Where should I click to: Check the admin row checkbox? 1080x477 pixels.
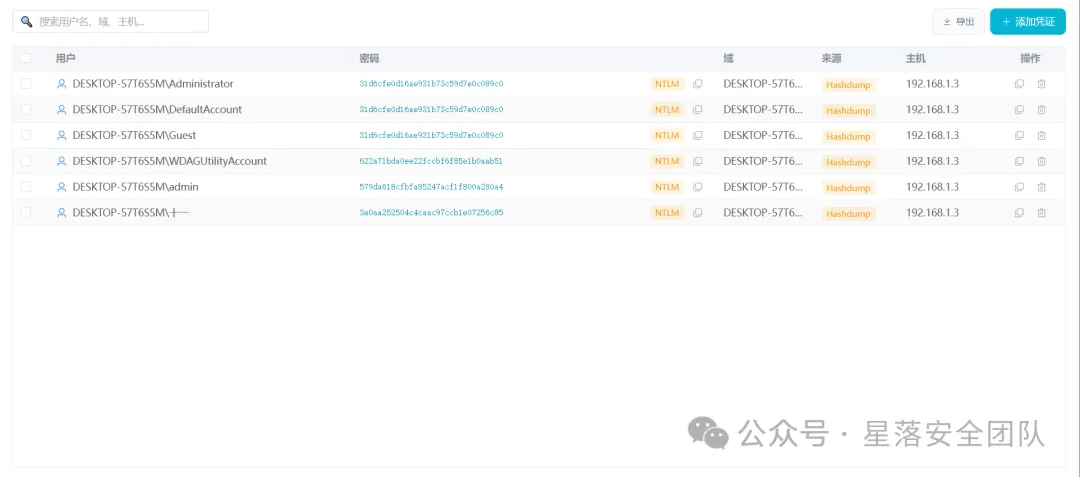pyautogui.click(x=25, y=187)
